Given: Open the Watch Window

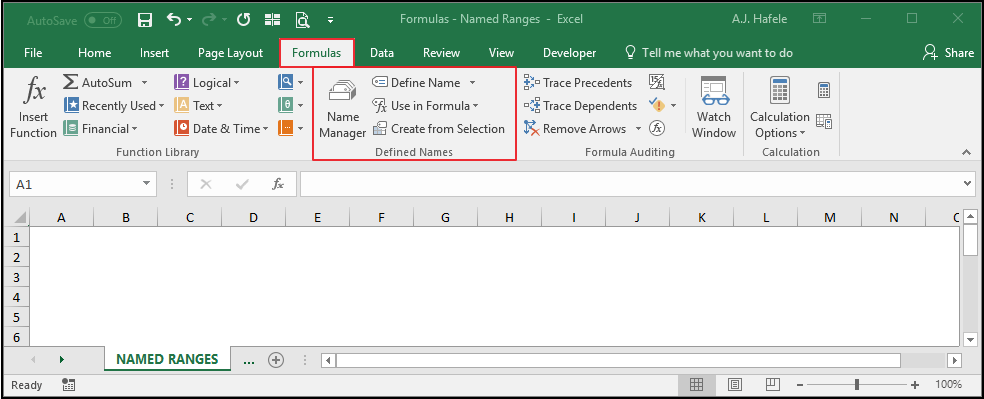Looking at the screenshot, I should point(714,108).
